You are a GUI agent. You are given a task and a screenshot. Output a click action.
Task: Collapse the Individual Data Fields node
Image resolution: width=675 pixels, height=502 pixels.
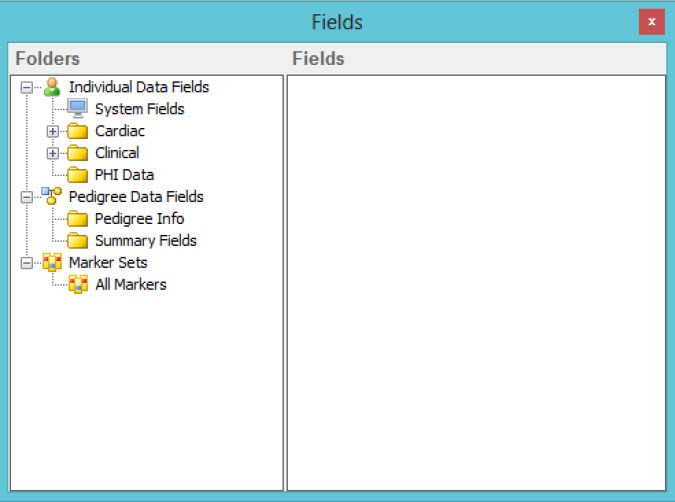[27, 87]
